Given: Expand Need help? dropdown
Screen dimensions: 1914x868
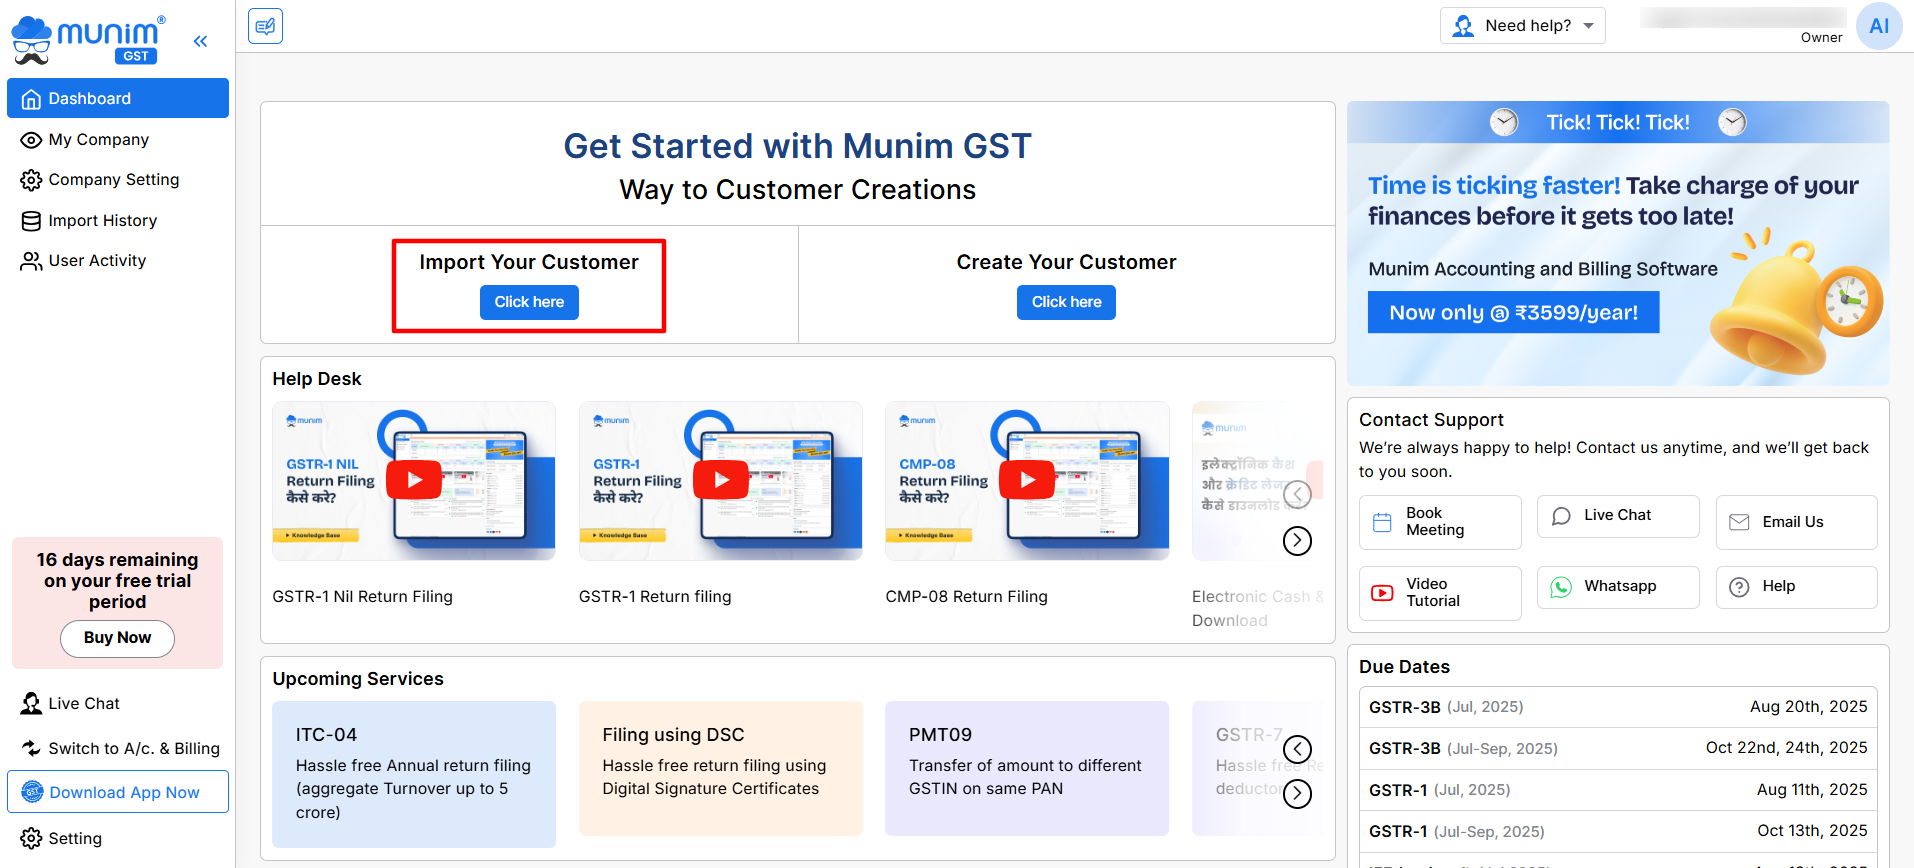Looking at the screenshot, I should click(1522, 26).
